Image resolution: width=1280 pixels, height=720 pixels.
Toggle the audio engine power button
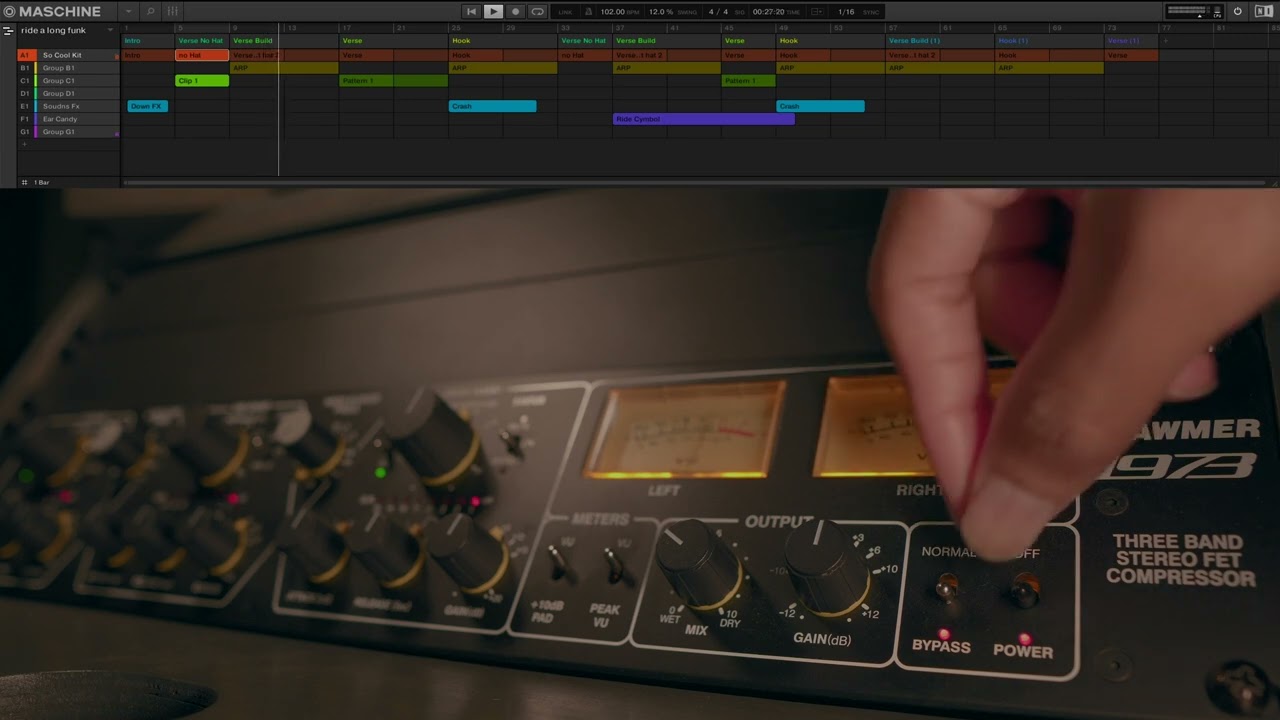click(1237, 11)
